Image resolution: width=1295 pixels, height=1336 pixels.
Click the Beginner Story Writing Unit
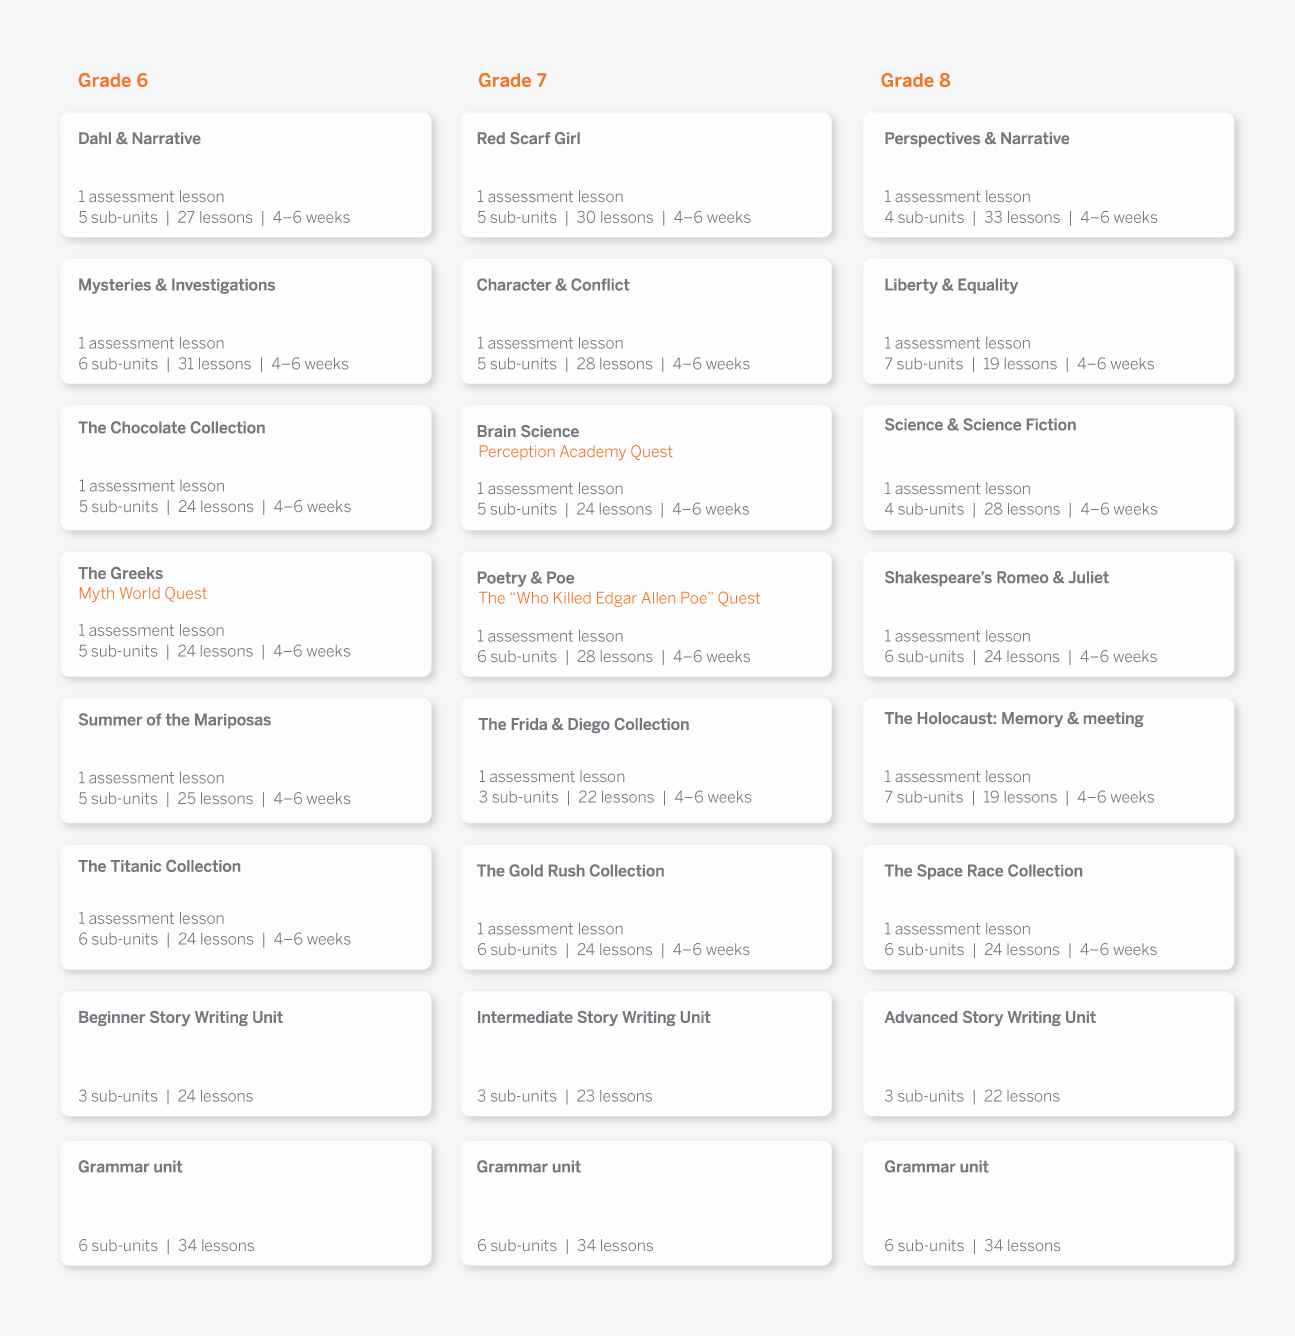click(x=246, y=1053)
